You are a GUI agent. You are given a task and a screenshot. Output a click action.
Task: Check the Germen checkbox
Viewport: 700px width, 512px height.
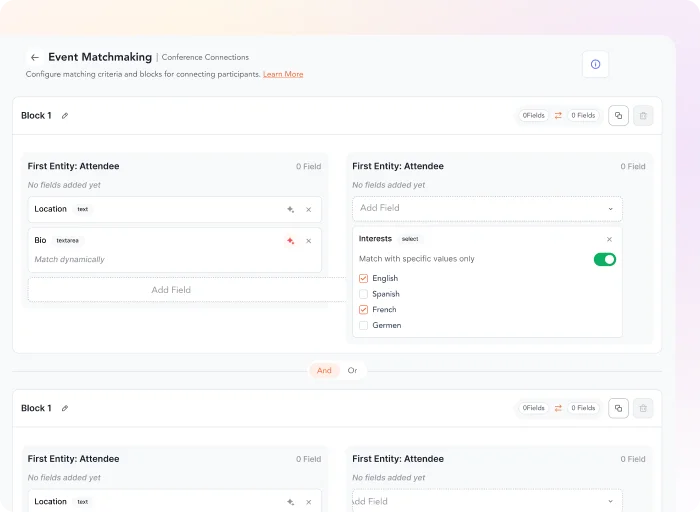click(363, 325)
